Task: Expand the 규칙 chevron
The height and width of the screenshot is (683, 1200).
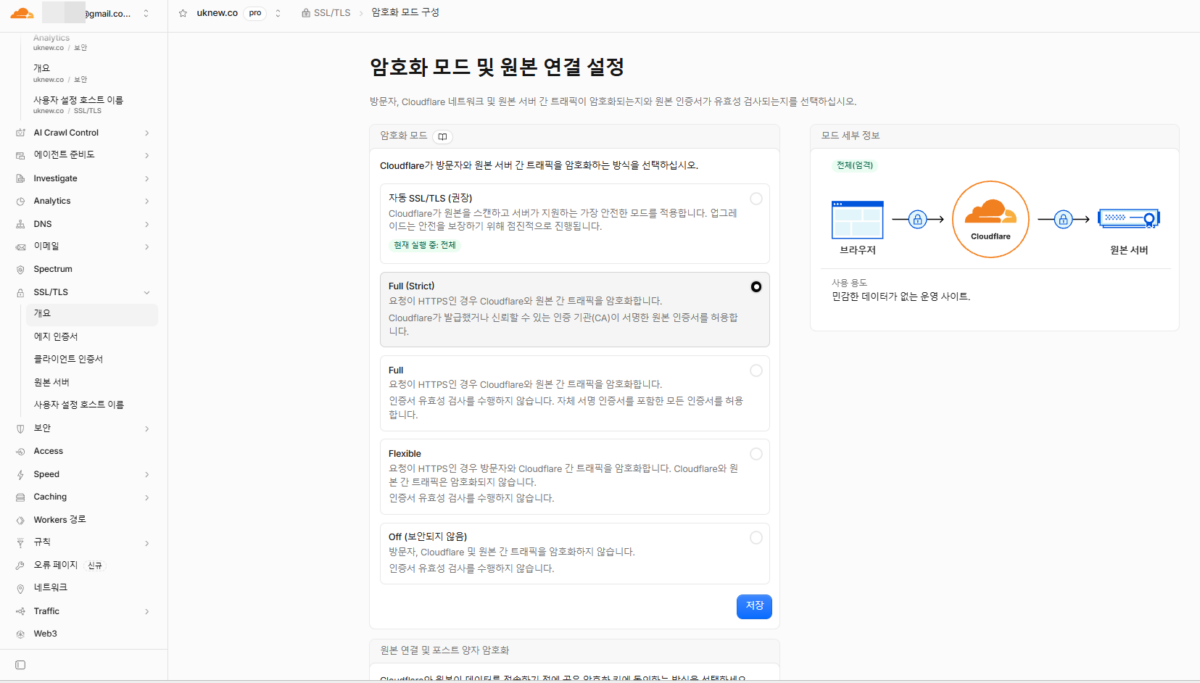Action: pos(147,542)
